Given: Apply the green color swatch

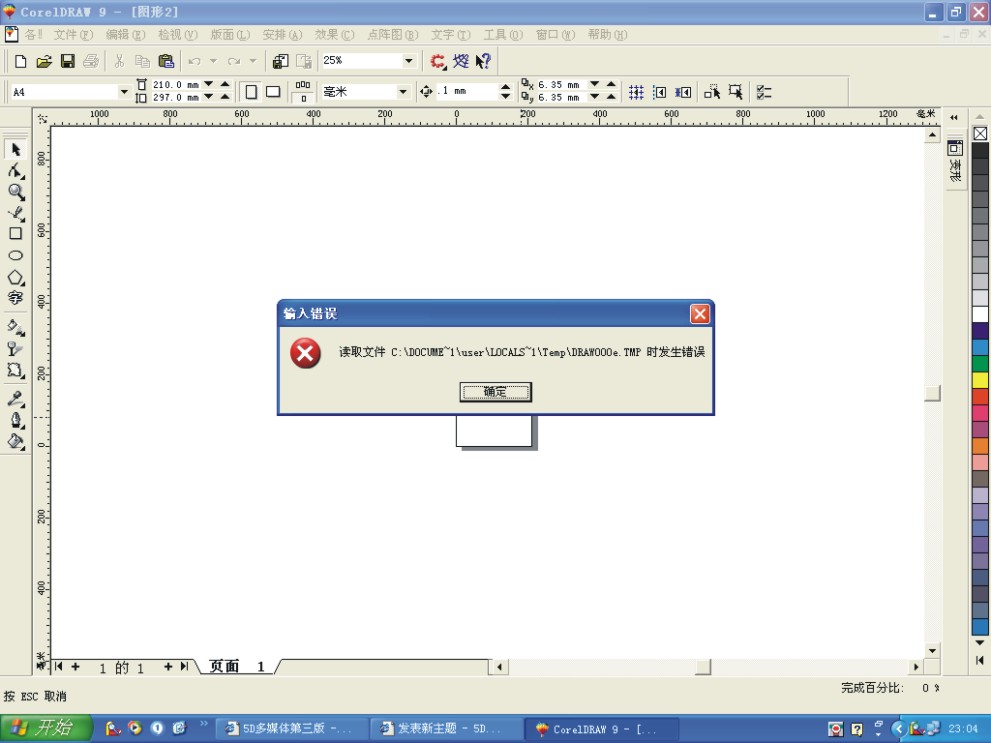Looking at the screenshot, I should click(980, 363).
